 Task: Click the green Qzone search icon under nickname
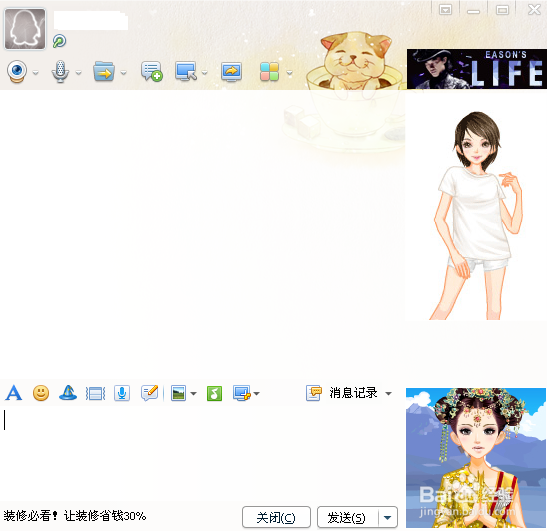(x=59, y=41)
